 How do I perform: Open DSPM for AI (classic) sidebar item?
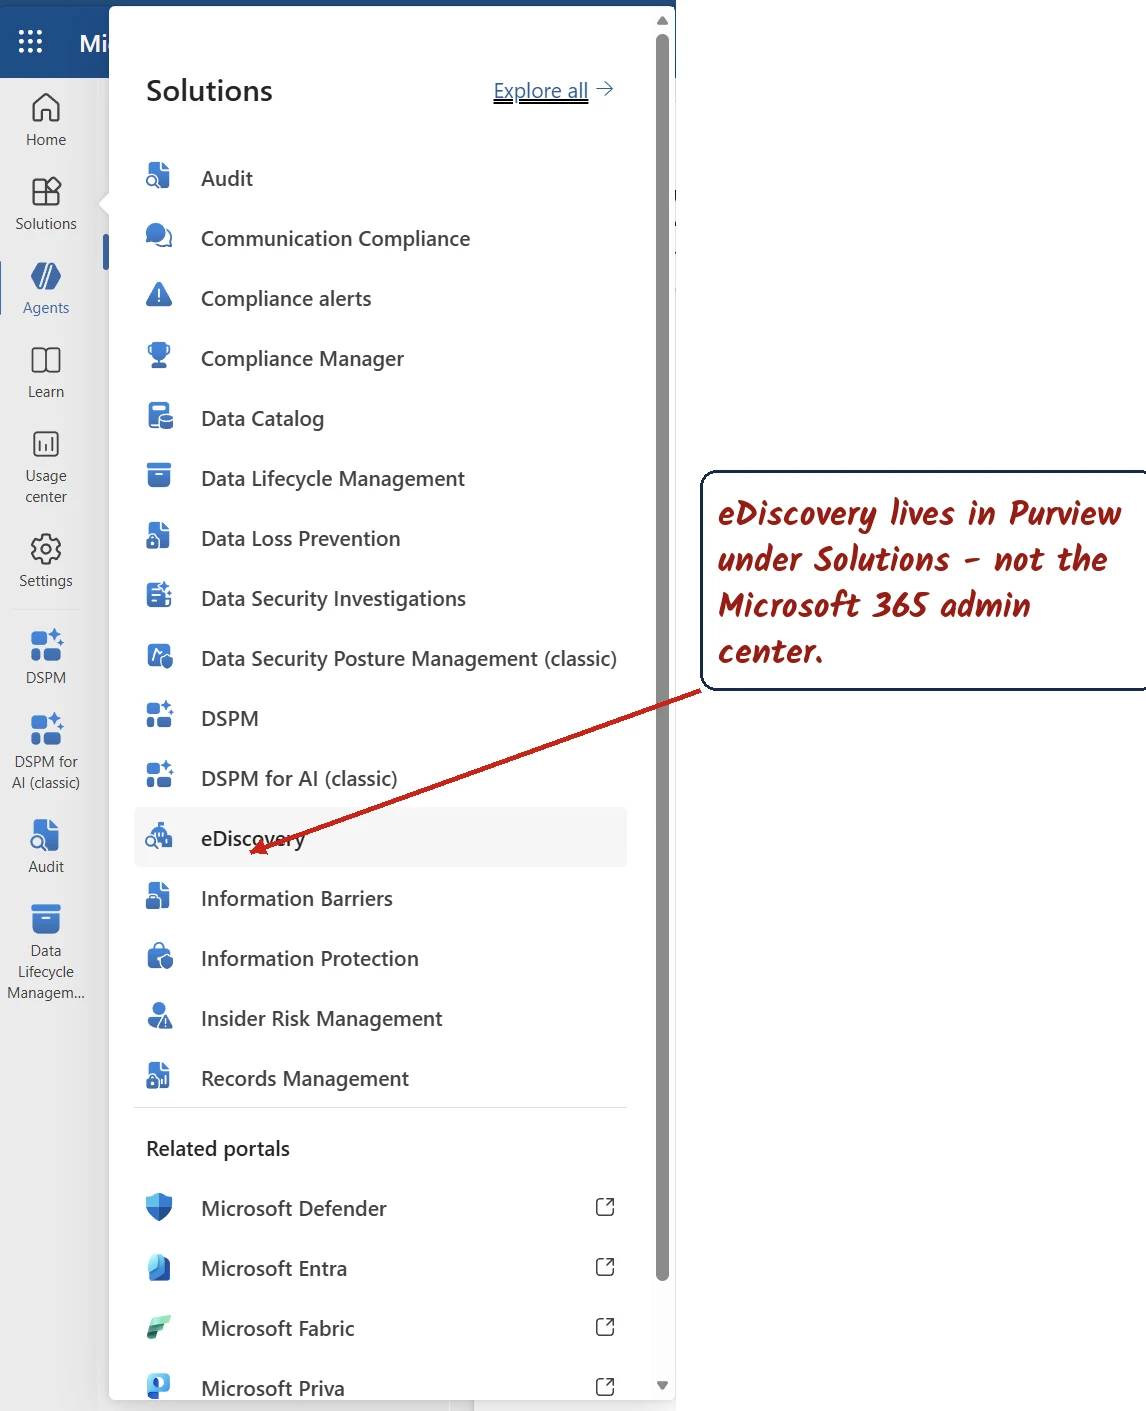[46, 751]
